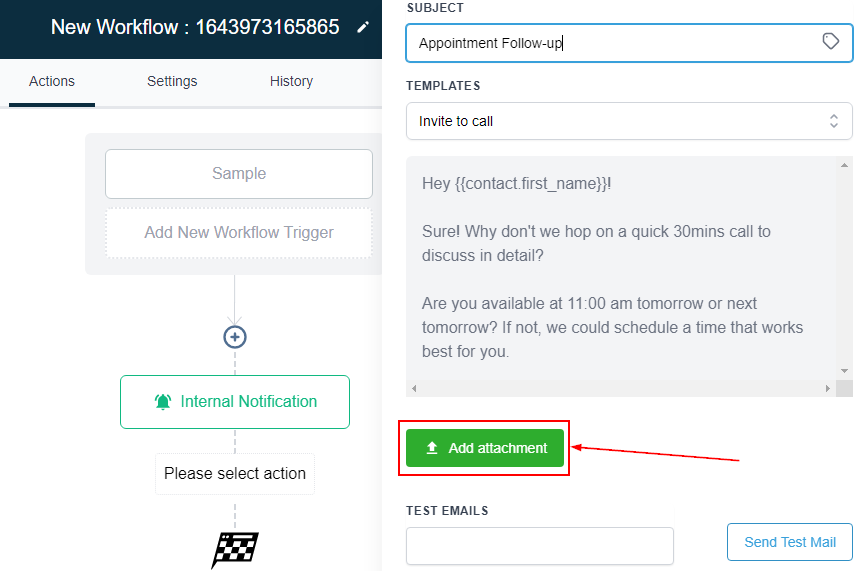Open the Internal Notification action node
Image resolution: width=858 pixels, height=571 pixels.
pos(235,402)
